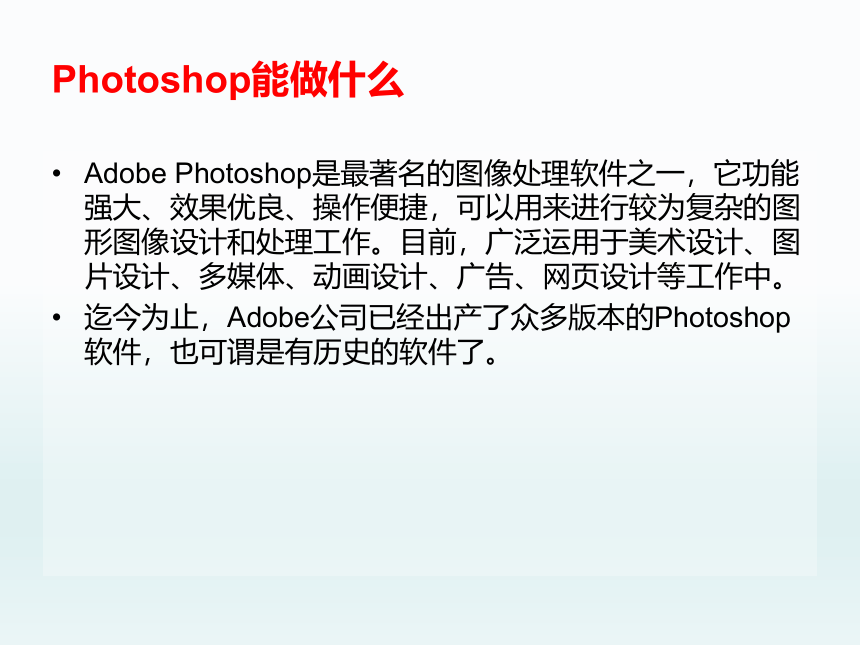Click the phrase 众多版本
This screenshot has height=645, width=860.
(567, 318)
